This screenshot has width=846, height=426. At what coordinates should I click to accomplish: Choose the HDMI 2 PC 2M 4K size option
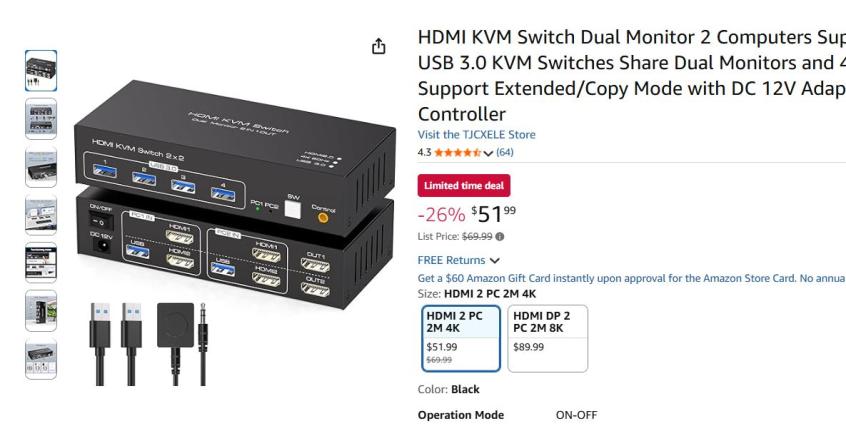[461, 339]
